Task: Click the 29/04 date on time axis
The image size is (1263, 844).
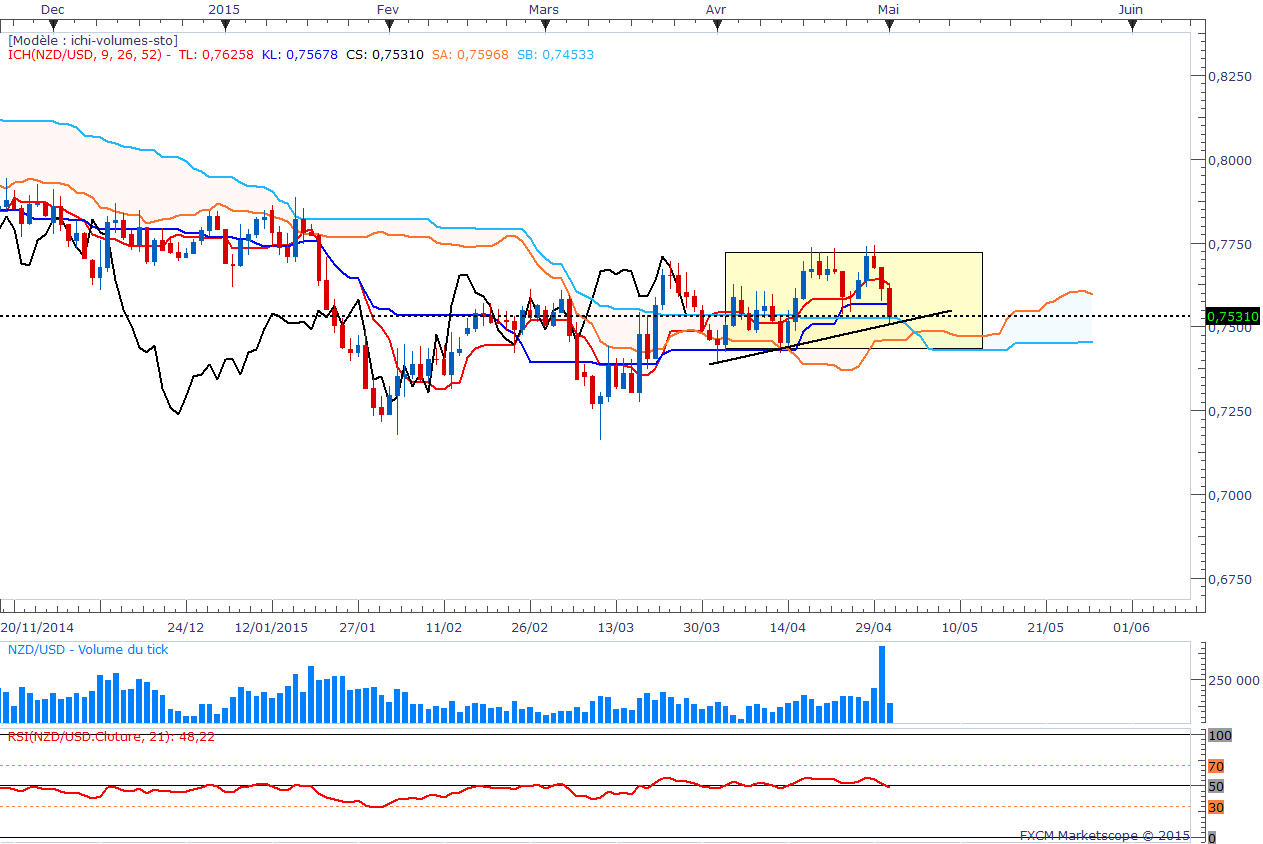Action: (x=874, y=627)
